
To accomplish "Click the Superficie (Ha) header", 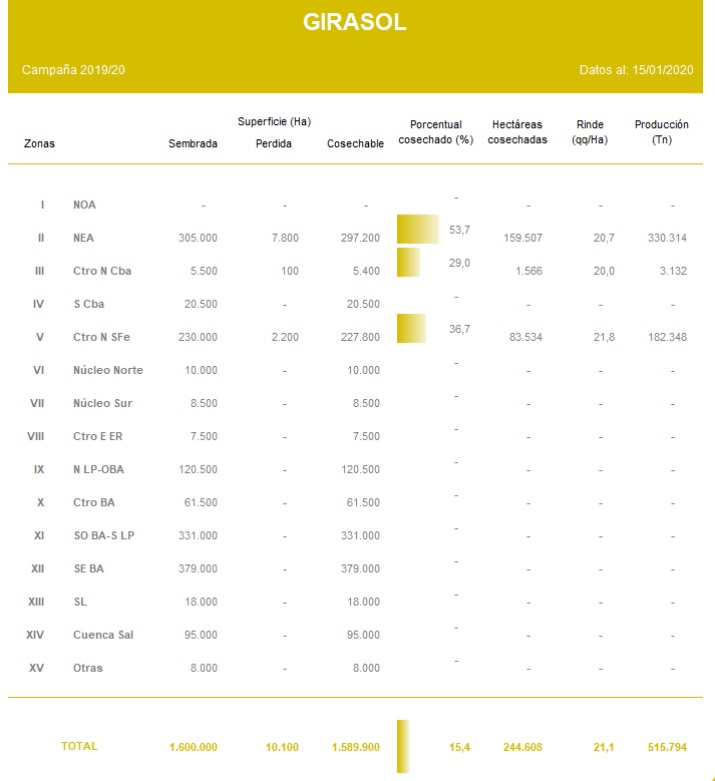I will (x=275, y=122).
